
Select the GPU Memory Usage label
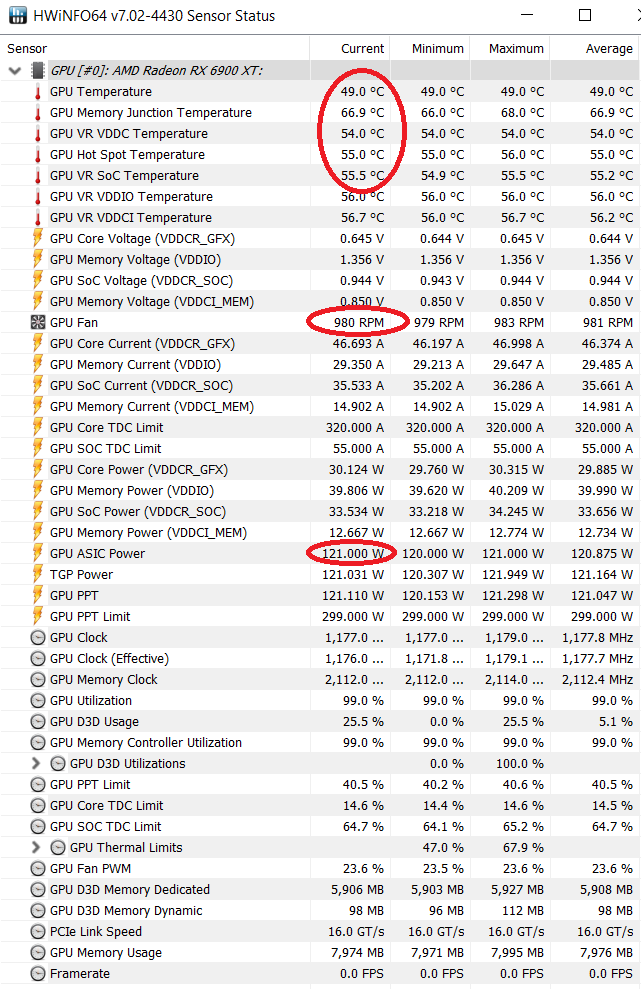[106, 952]
